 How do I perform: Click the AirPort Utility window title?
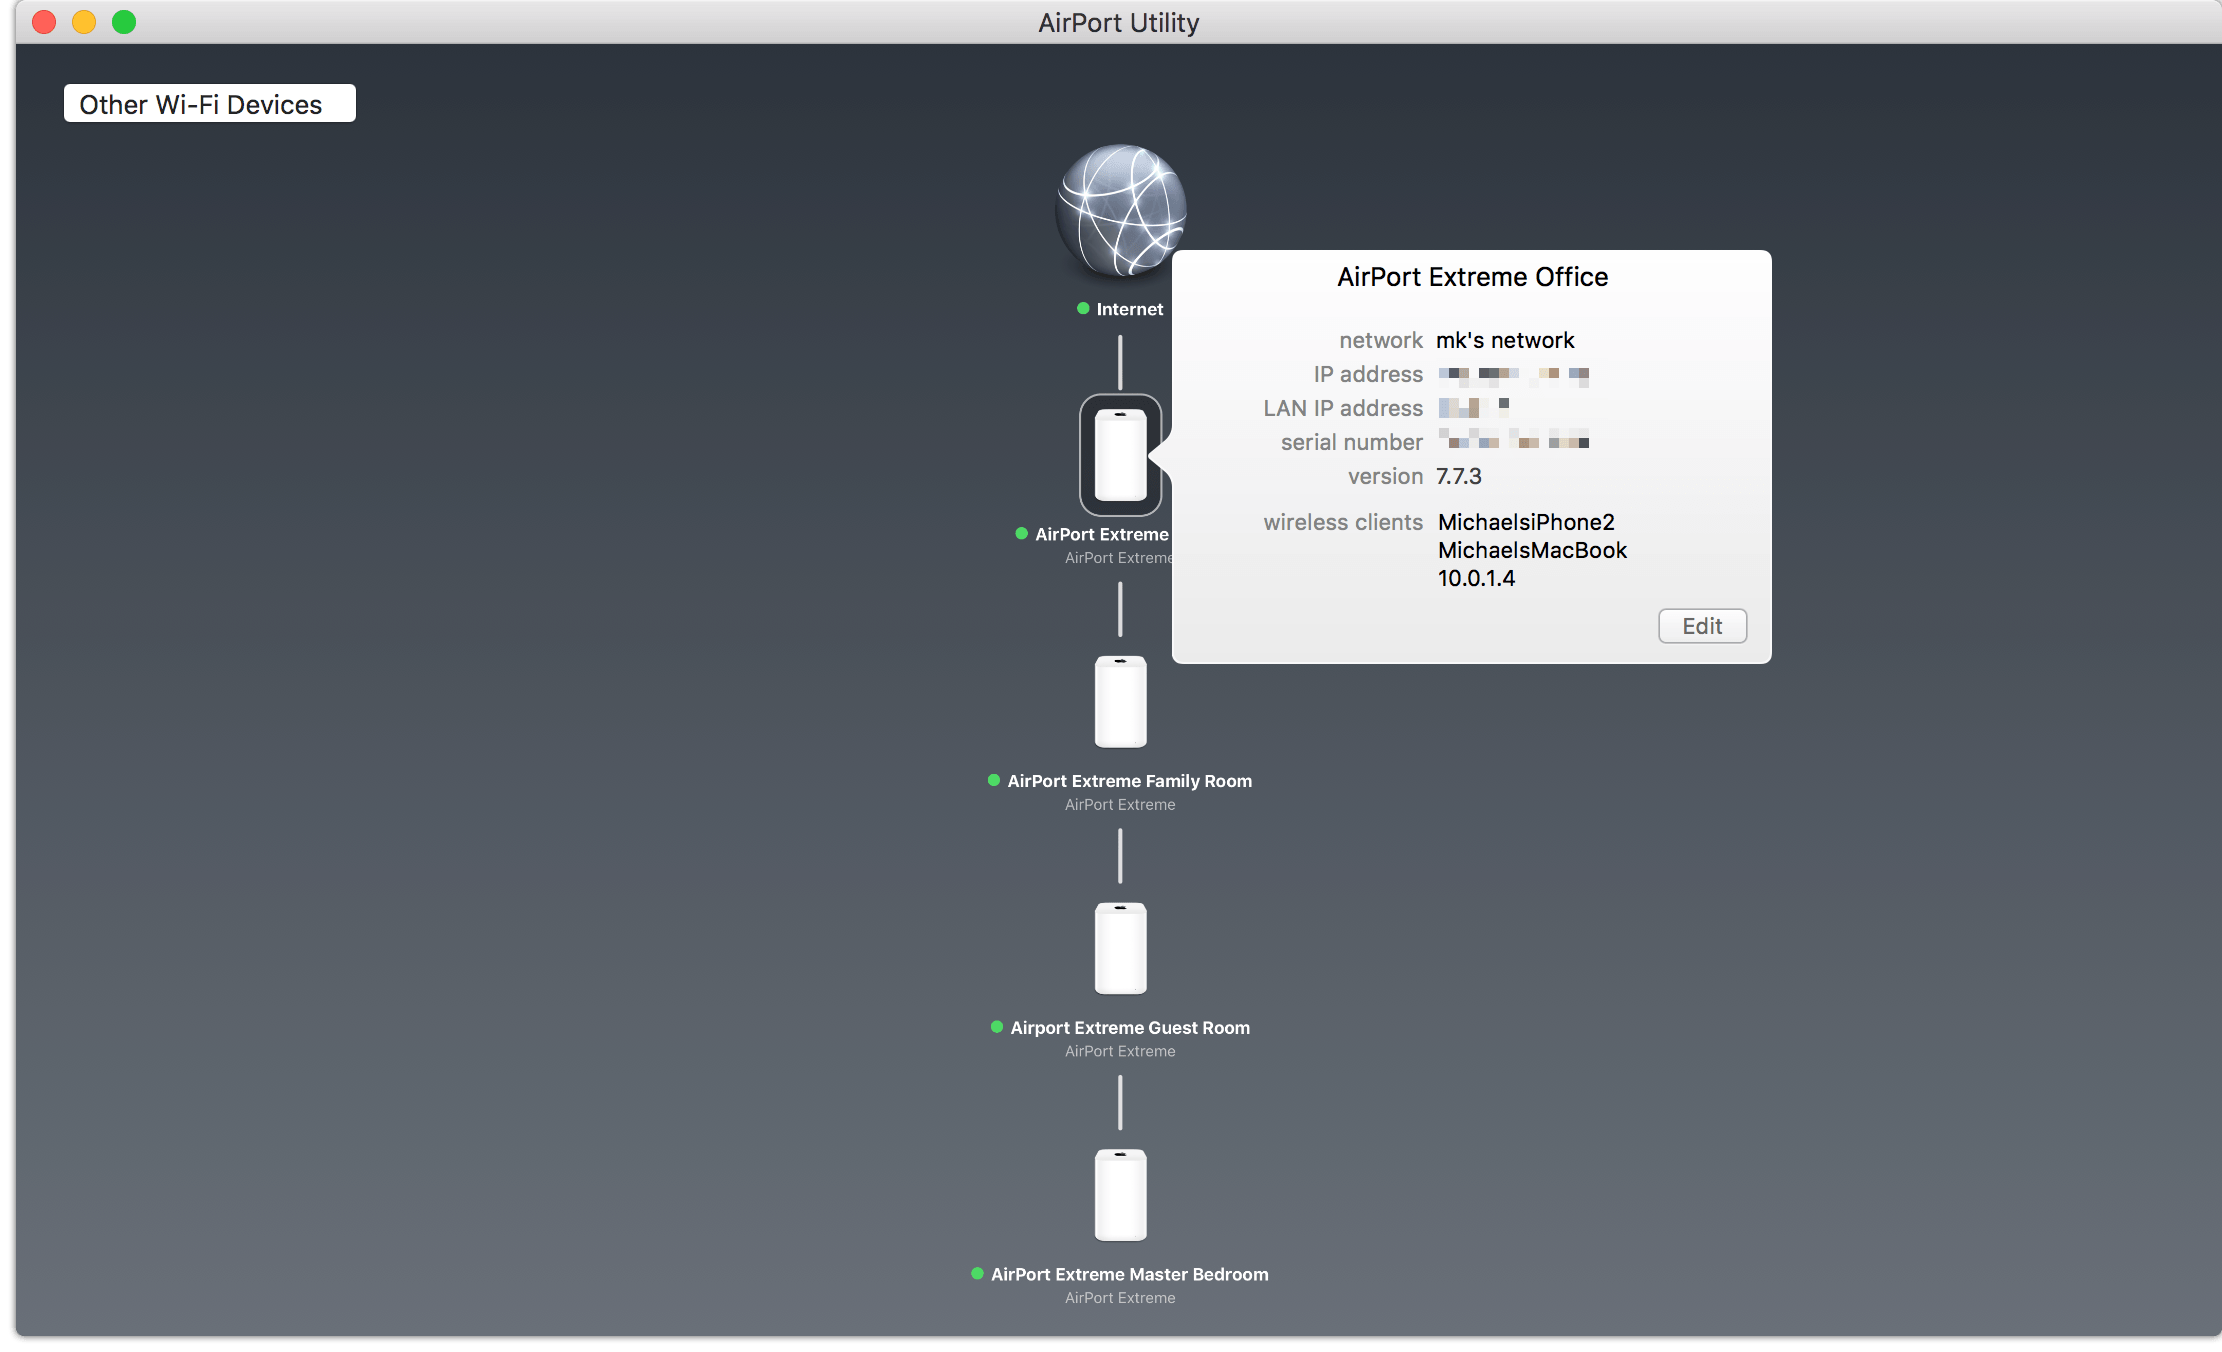[x=1118, y=22]
